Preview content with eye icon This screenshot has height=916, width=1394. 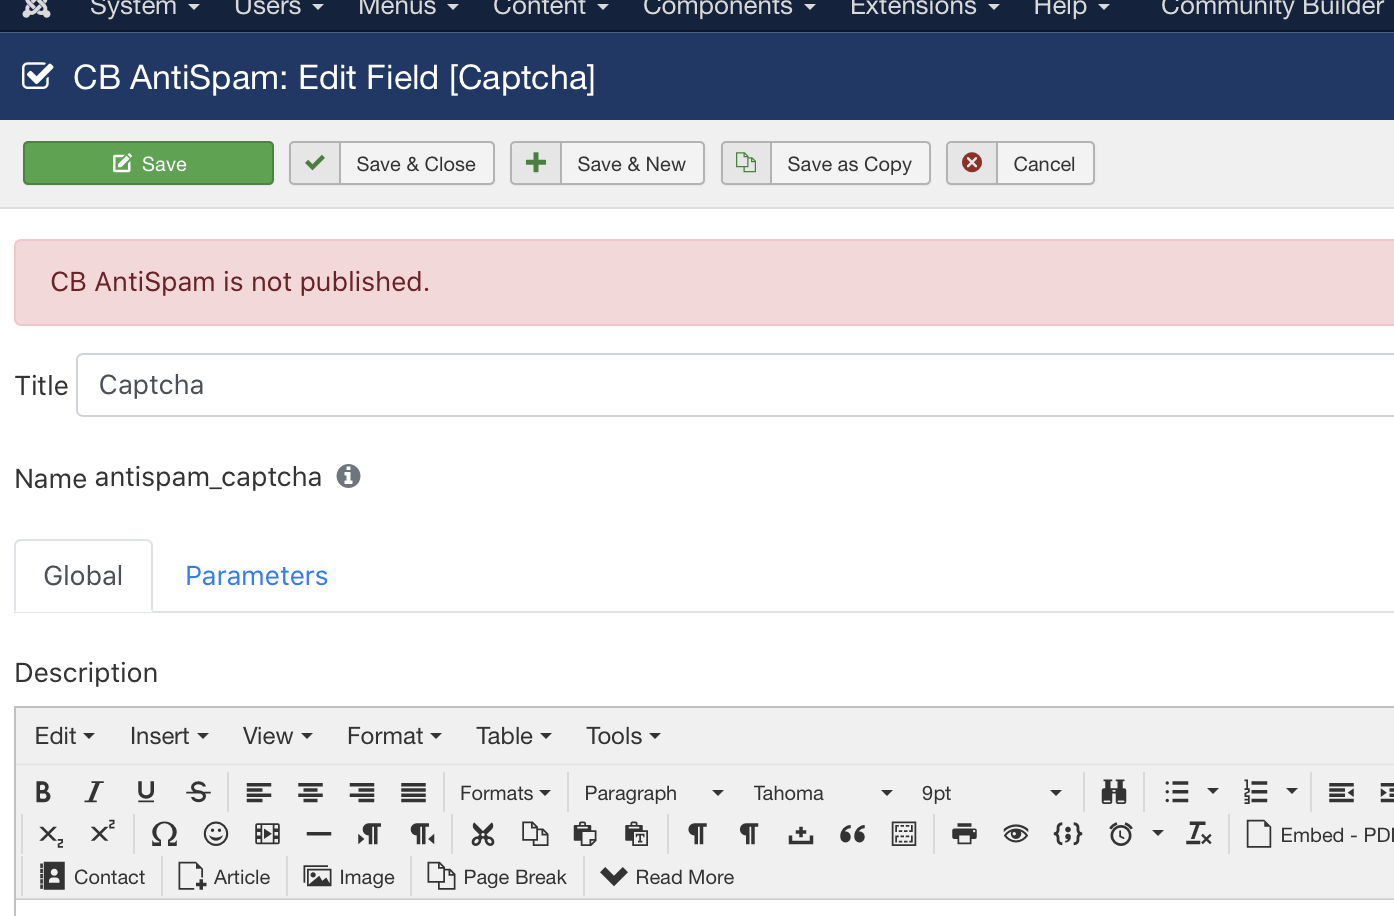tap(1016, 834)
